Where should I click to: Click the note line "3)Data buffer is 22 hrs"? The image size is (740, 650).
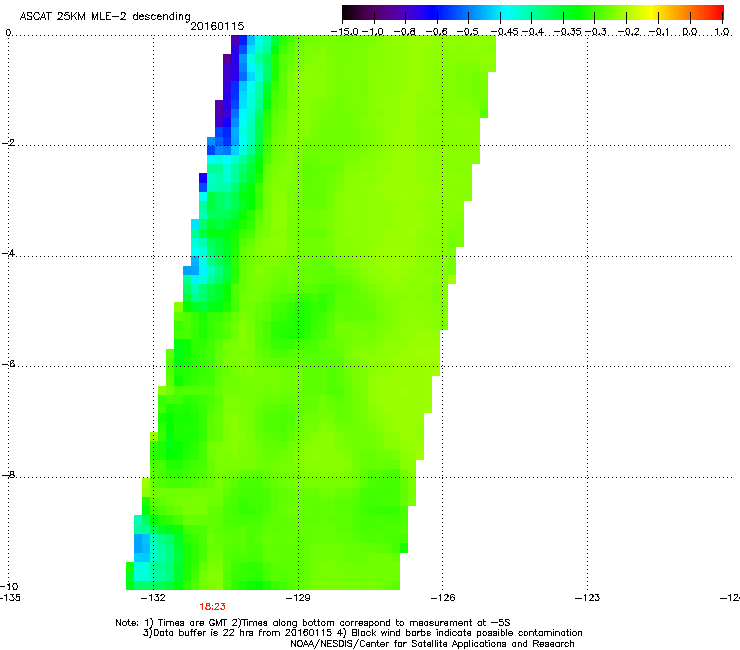tap(362, 633)
